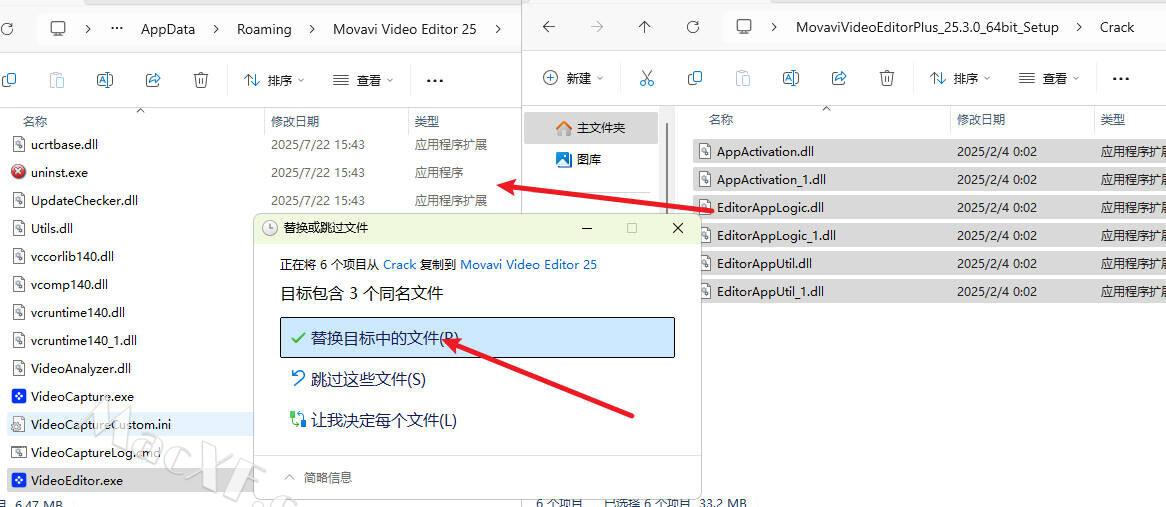Select Roaming in left window breadcrumb
The width and height of the screenshot is (1166, 507).
click(264, 29)
